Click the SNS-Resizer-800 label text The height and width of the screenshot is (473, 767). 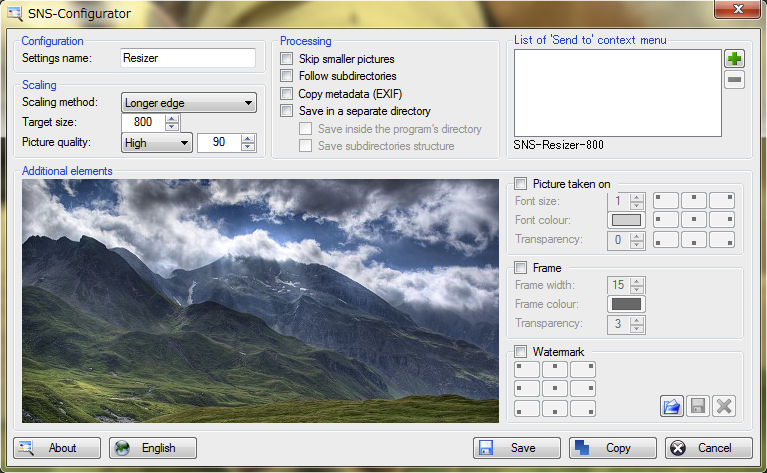pos(558,145)
